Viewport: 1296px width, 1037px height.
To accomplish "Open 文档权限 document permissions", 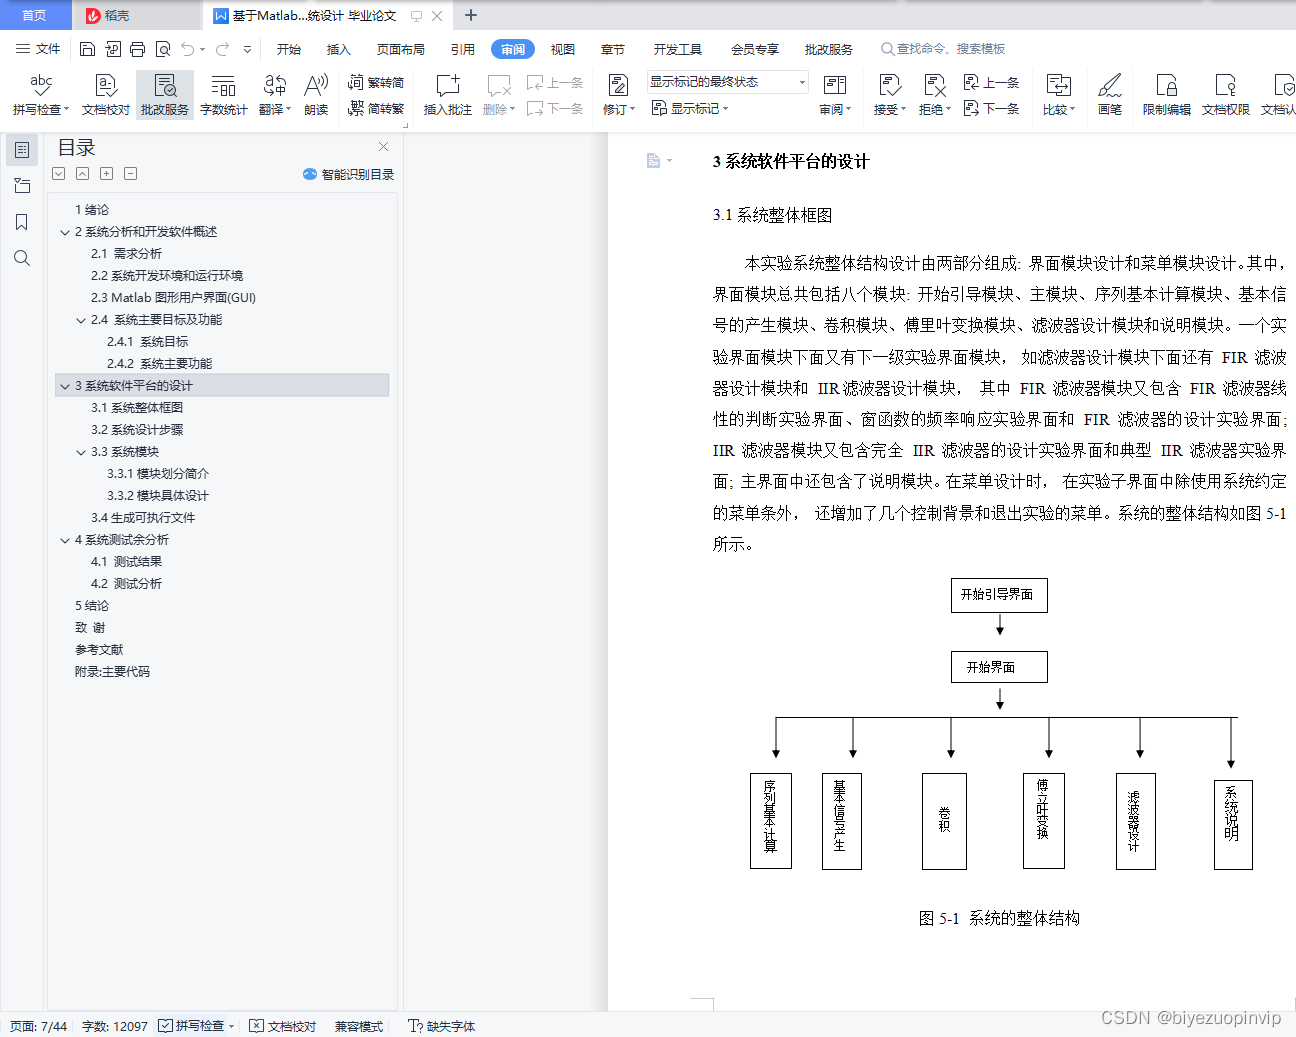I will tap(1226, 95).
